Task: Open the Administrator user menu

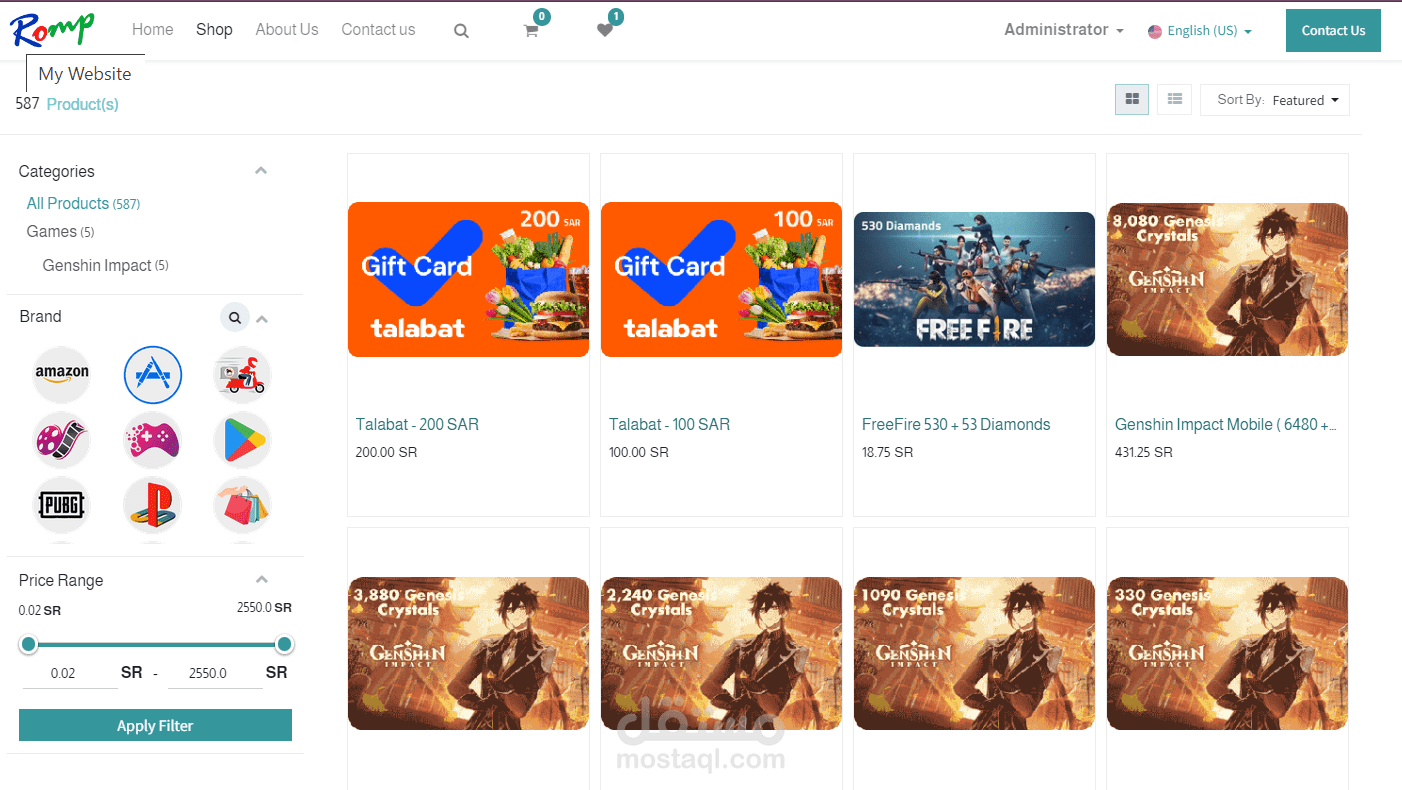Action: (1063, 30)
